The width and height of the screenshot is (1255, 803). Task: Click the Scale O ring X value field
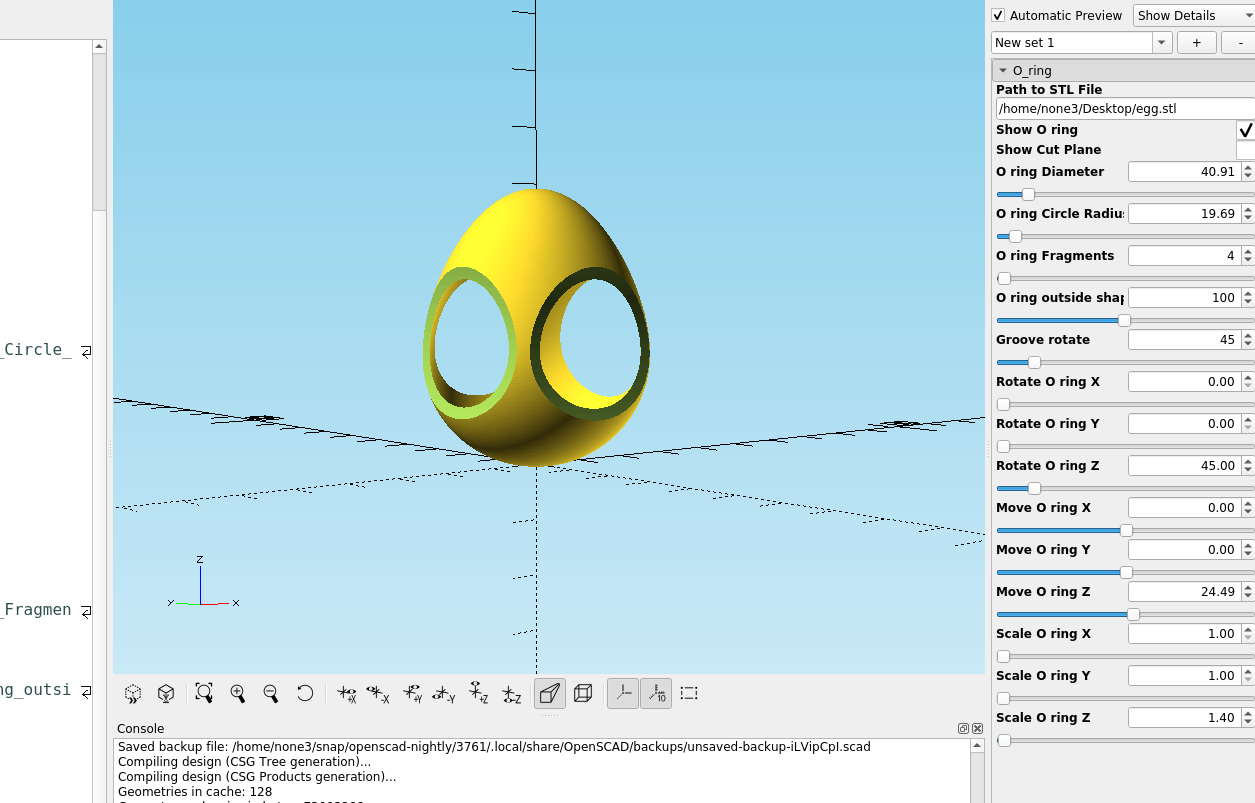pos(1185,634)
